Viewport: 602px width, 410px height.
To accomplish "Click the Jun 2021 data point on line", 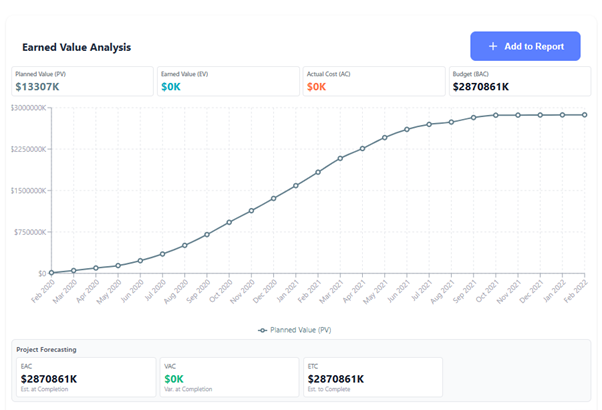I will click(x=407, y=129).
